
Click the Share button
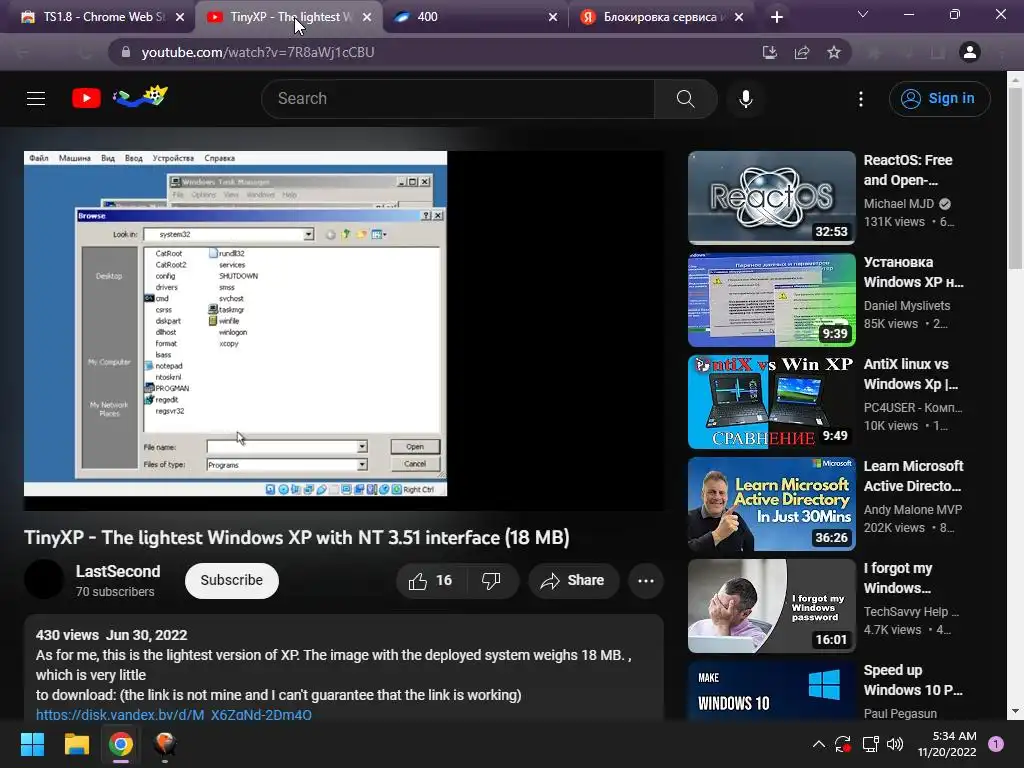pos(574,581)
